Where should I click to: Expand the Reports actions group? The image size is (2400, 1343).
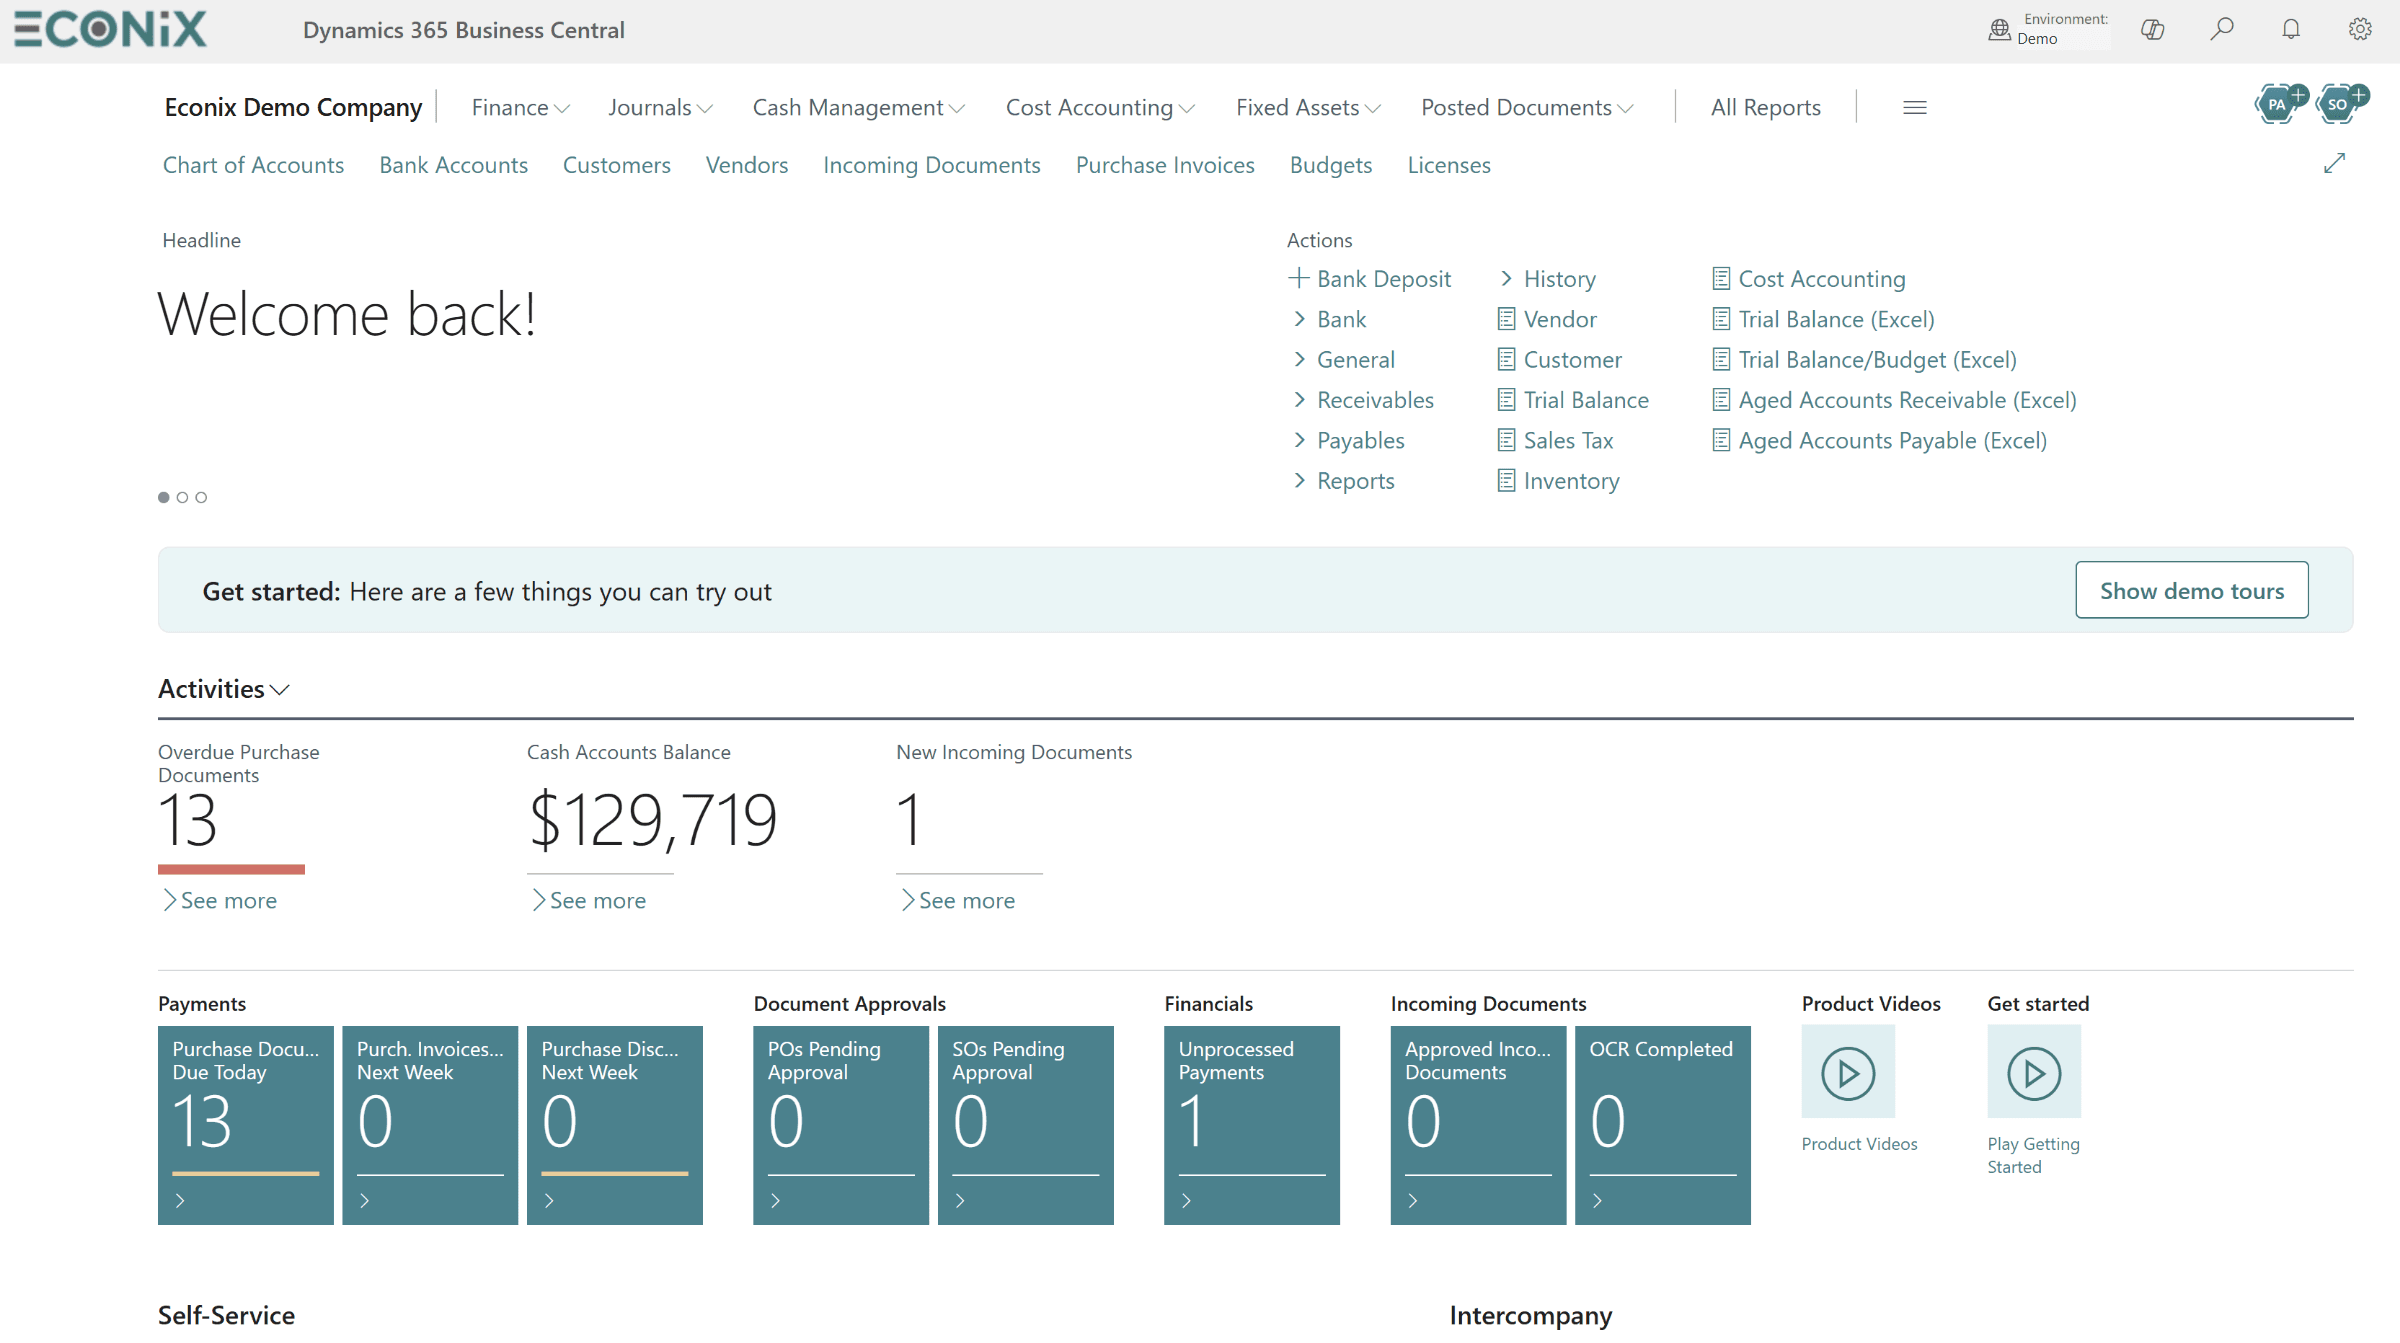[x=1343, y=481]
